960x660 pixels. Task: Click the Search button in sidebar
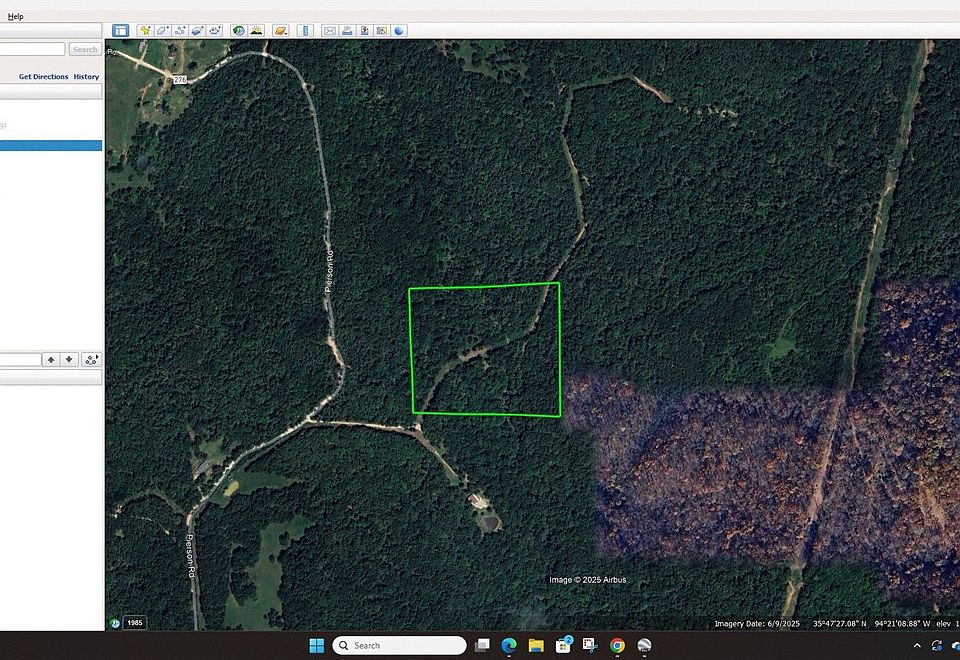tap(85, 49)
